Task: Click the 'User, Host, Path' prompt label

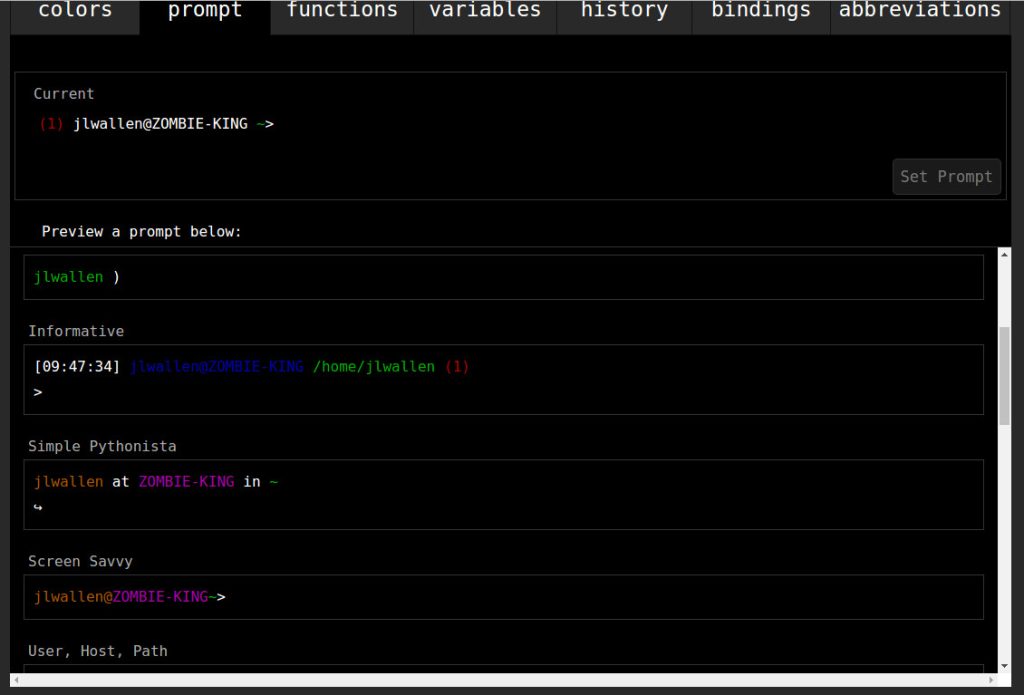Action: [x=98, y=651]
